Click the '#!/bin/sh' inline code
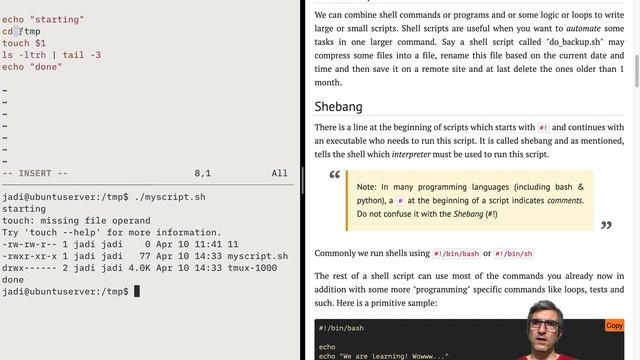 [x=514, y=253]
